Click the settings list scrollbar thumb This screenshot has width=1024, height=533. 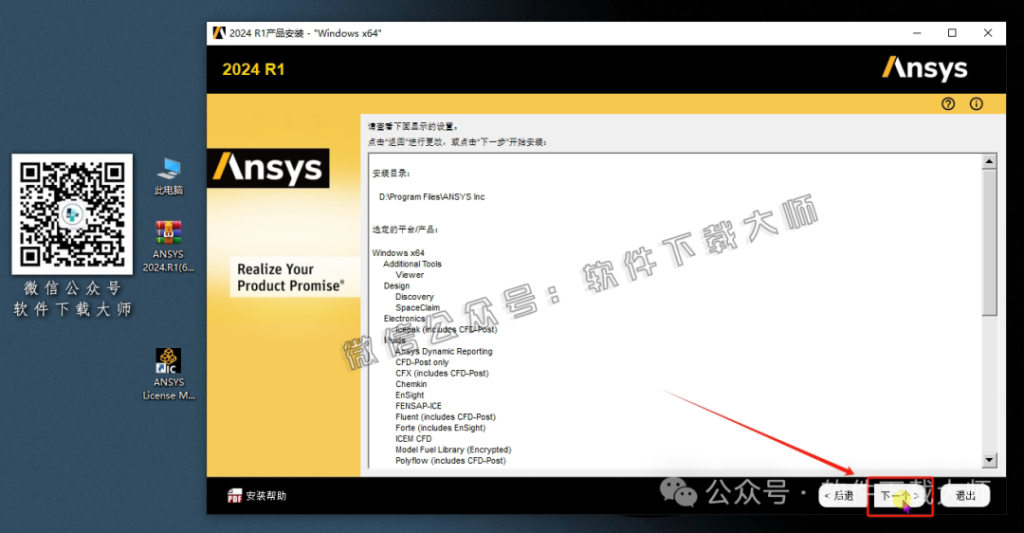pyautogui.click(x=989, y=242)
